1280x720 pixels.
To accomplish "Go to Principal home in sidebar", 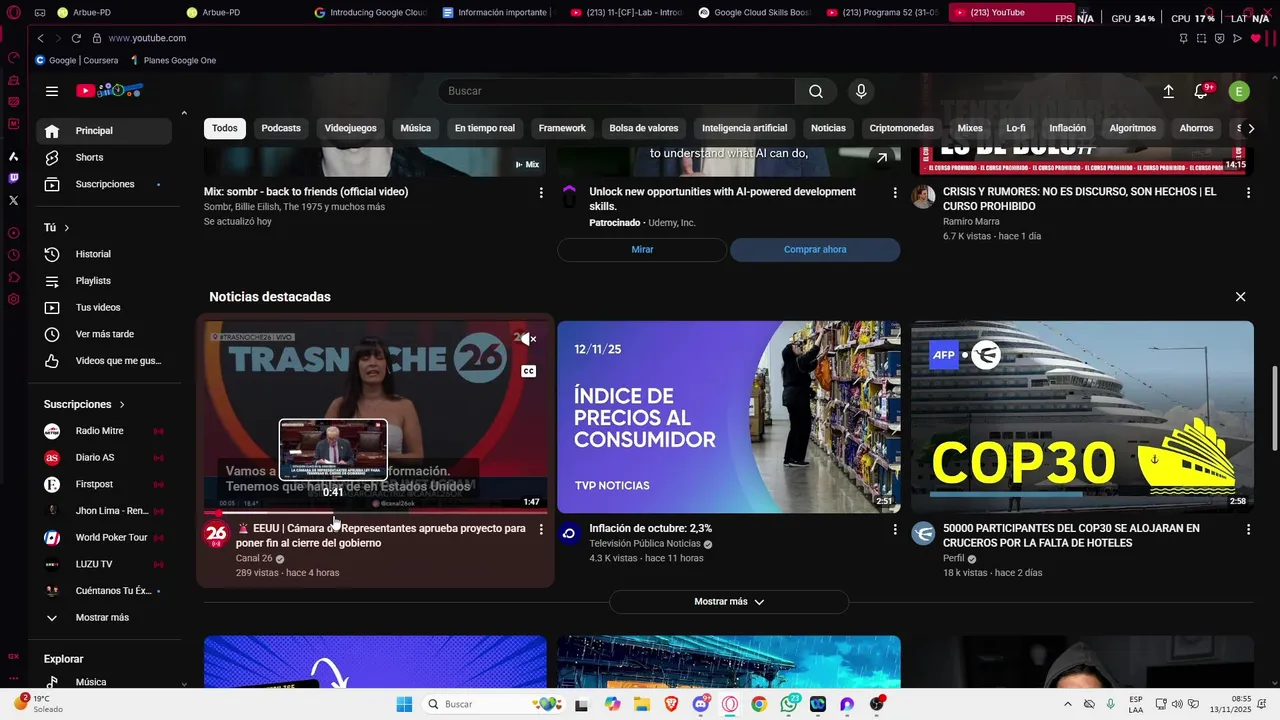I will pos(104,131).
